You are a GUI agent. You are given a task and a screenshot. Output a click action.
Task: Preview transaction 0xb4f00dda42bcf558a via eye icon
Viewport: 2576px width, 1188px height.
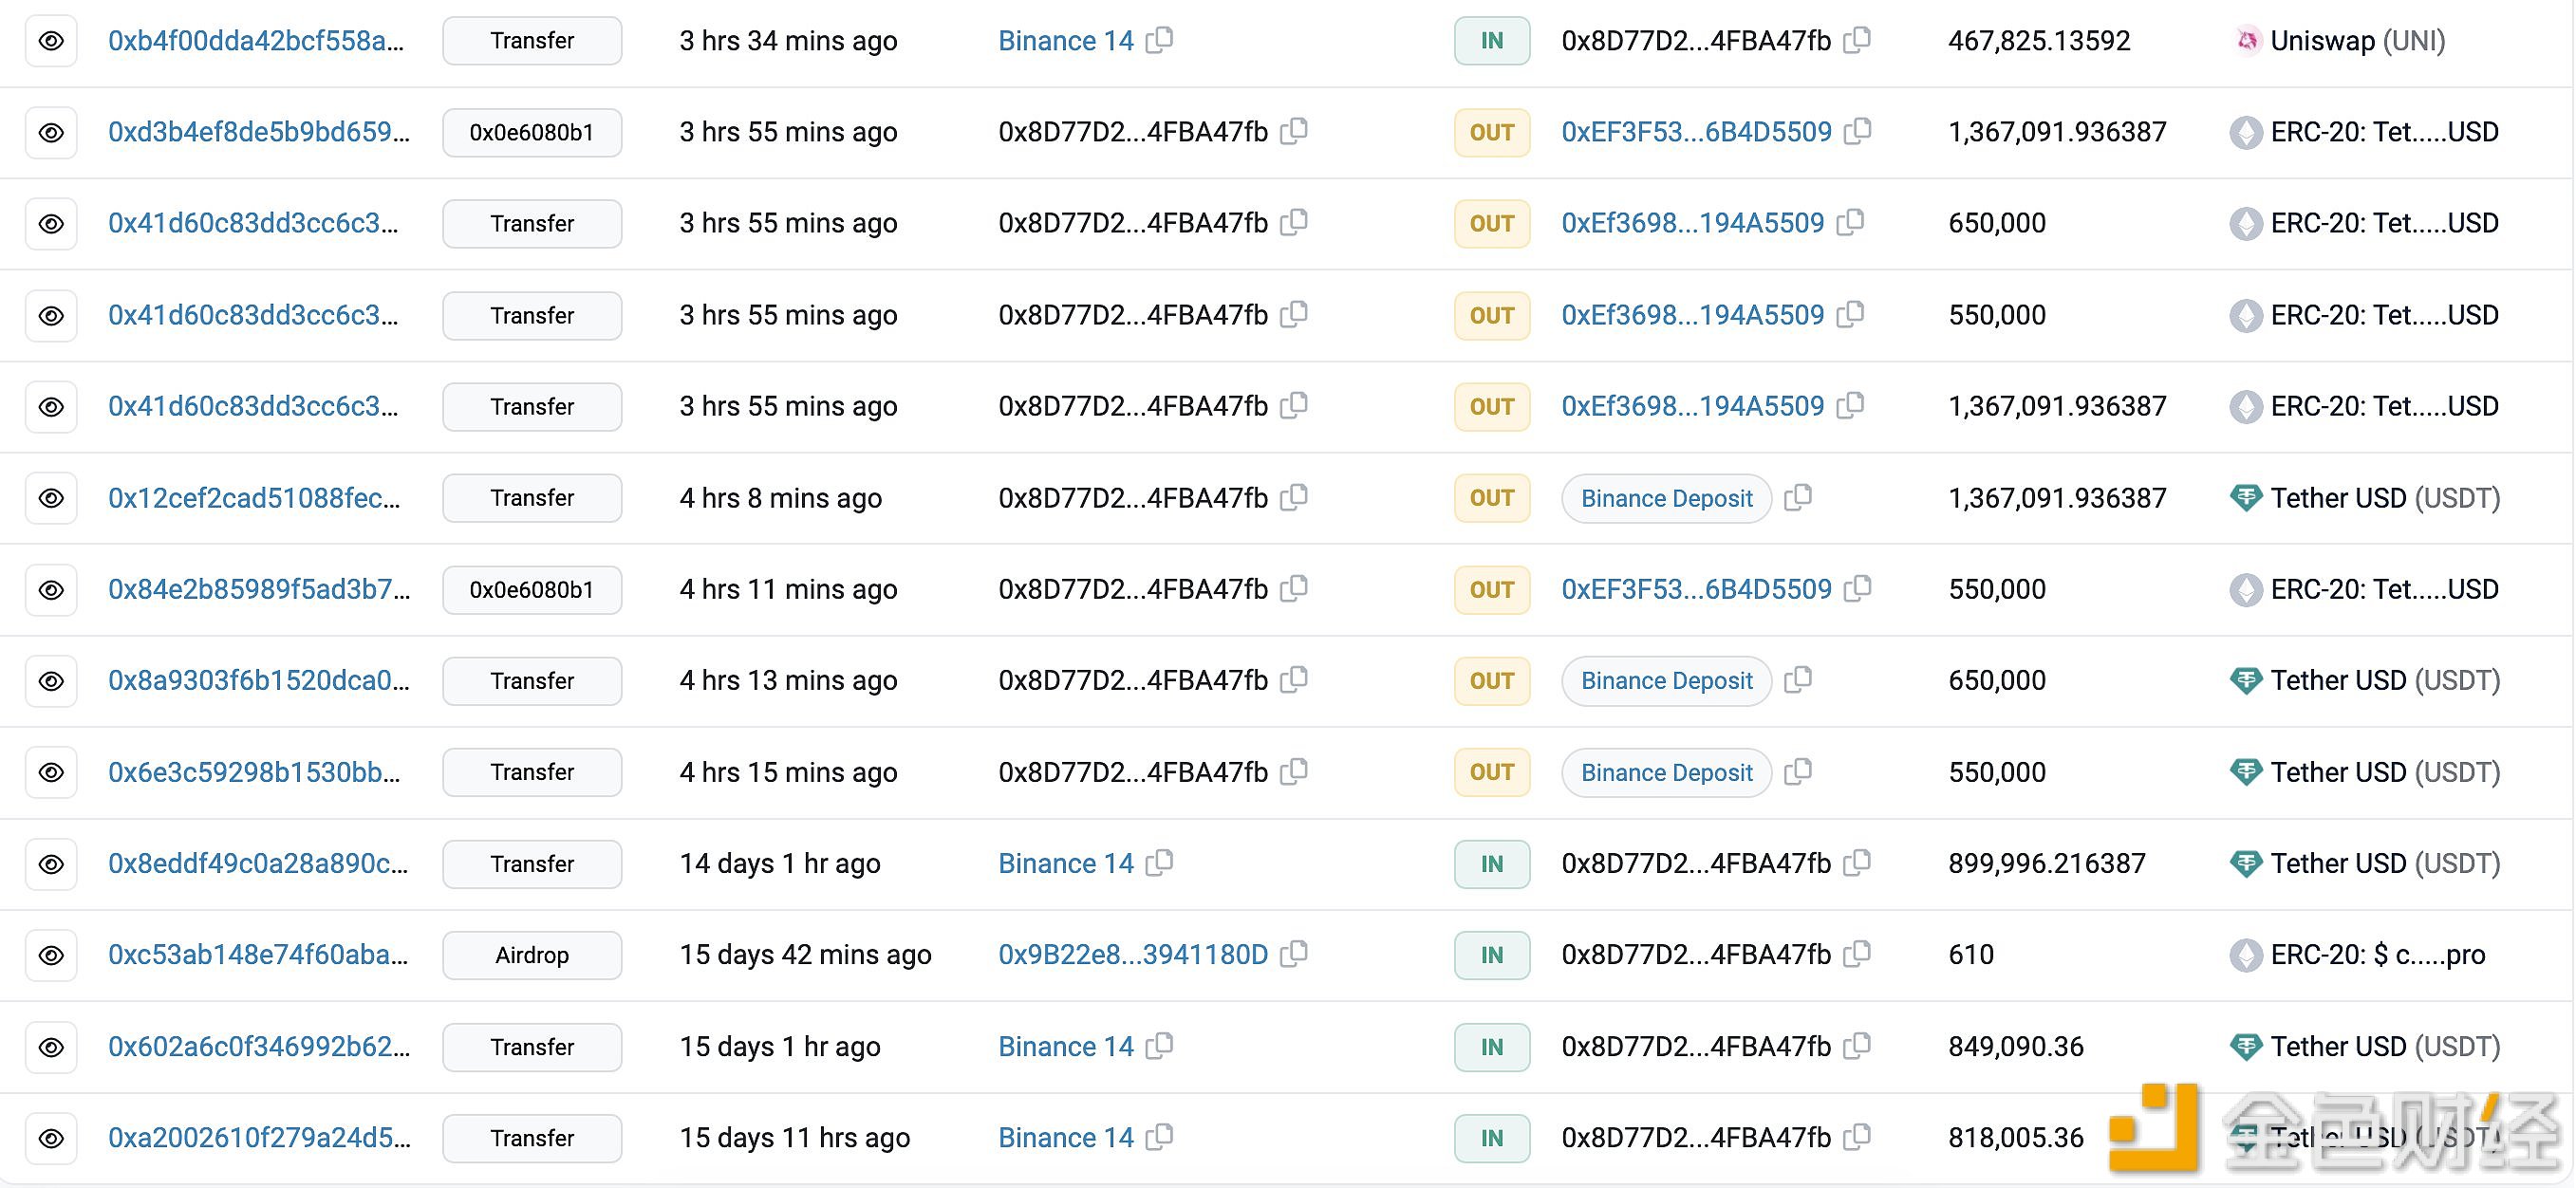(x=51, y=41)
